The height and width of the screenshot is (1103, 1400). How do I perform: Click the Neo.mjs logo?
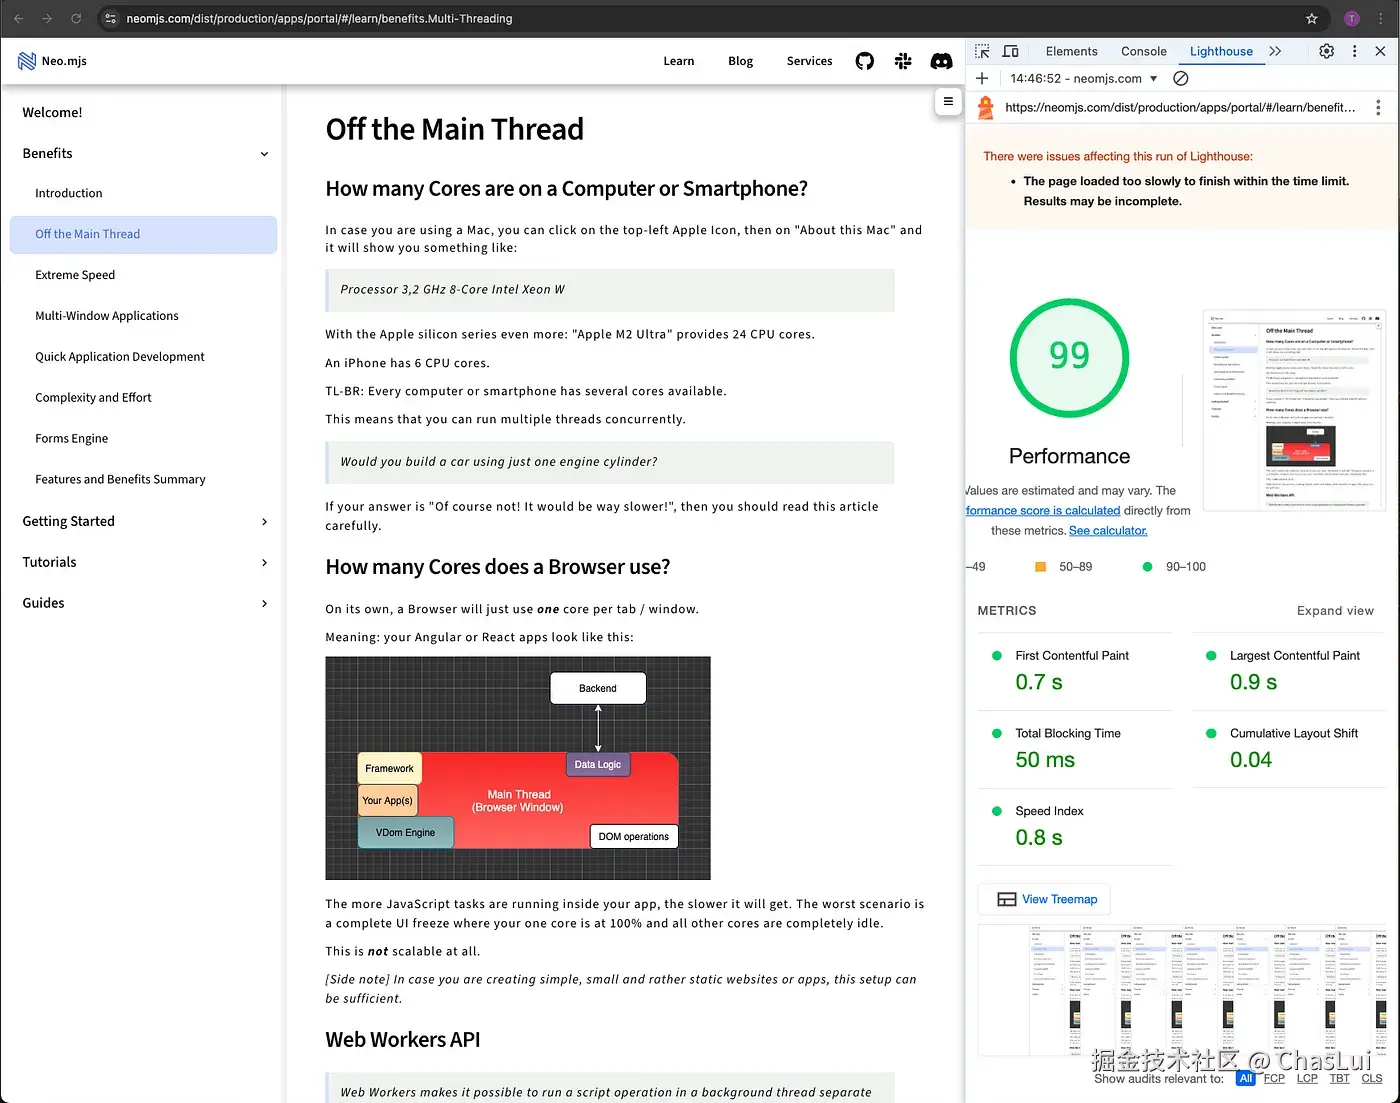[52, 61]
